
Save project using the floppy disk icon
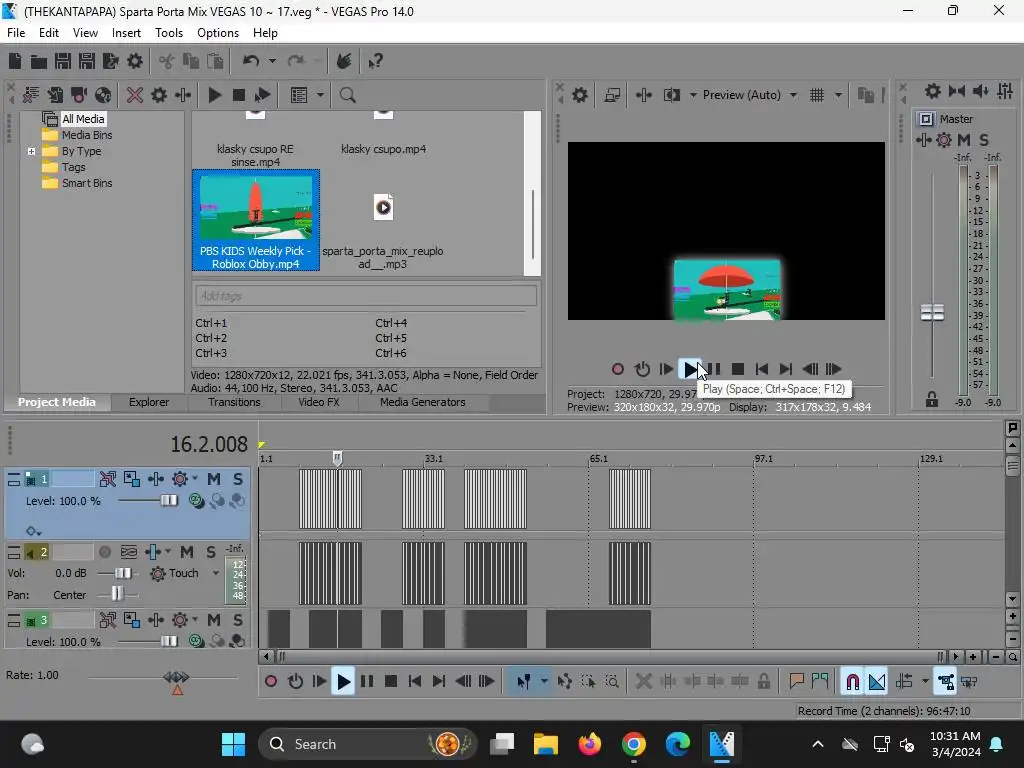(x=63, y=61)
